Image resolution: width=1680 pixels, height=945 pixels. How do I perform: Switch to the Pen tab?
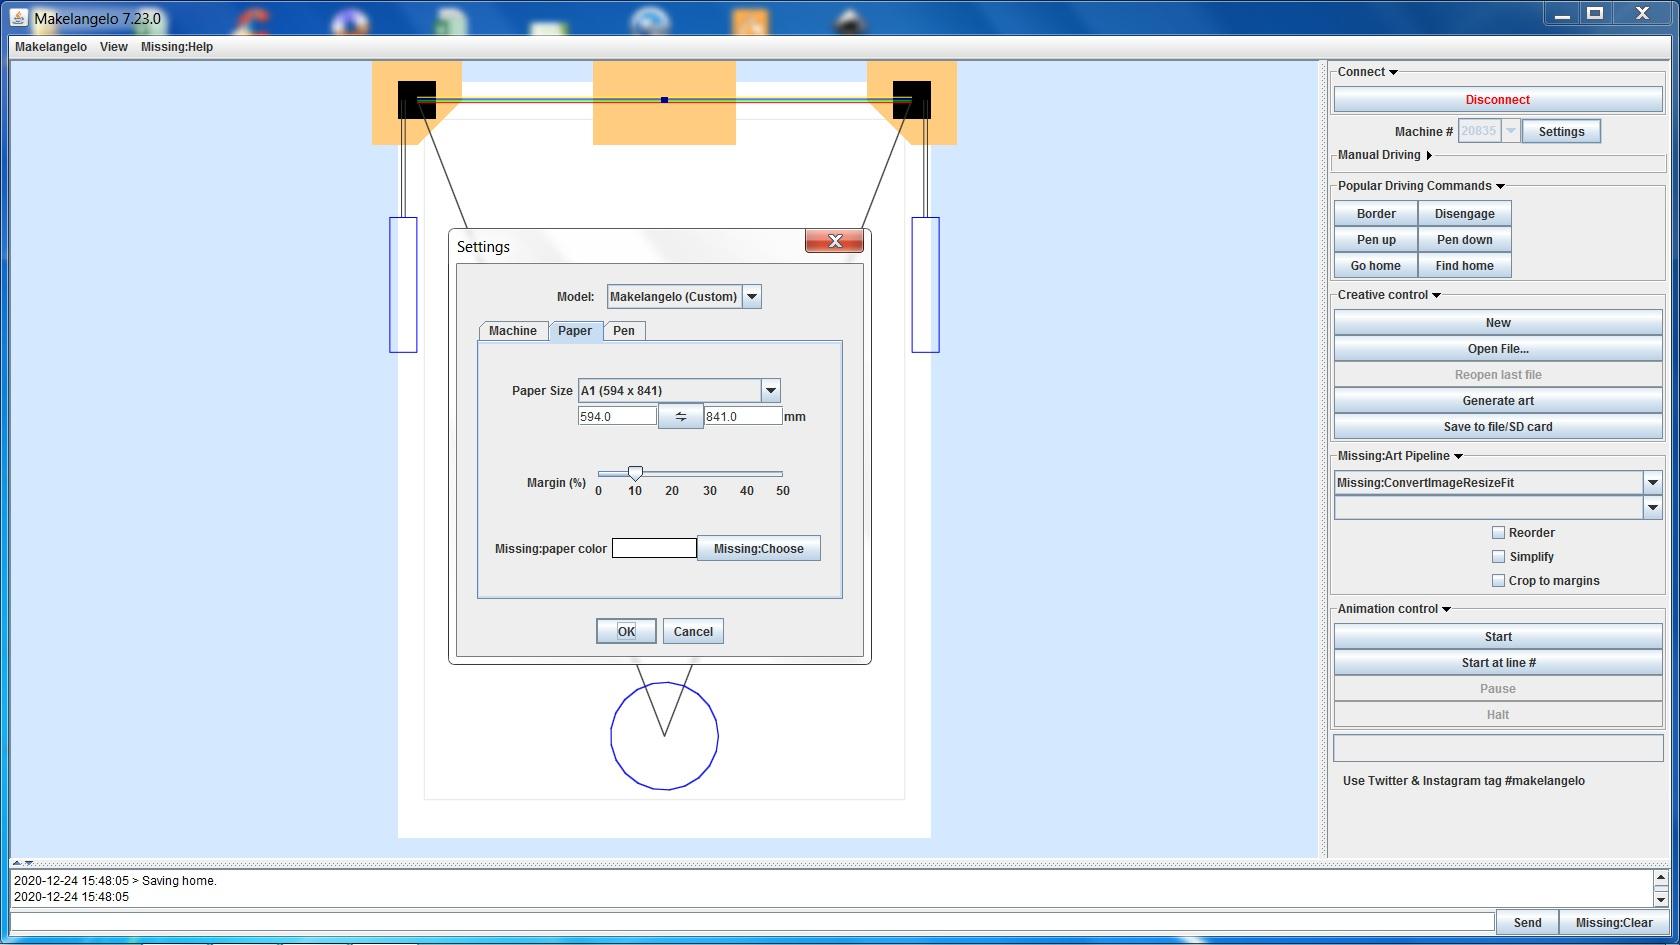[x=624, y=331]
